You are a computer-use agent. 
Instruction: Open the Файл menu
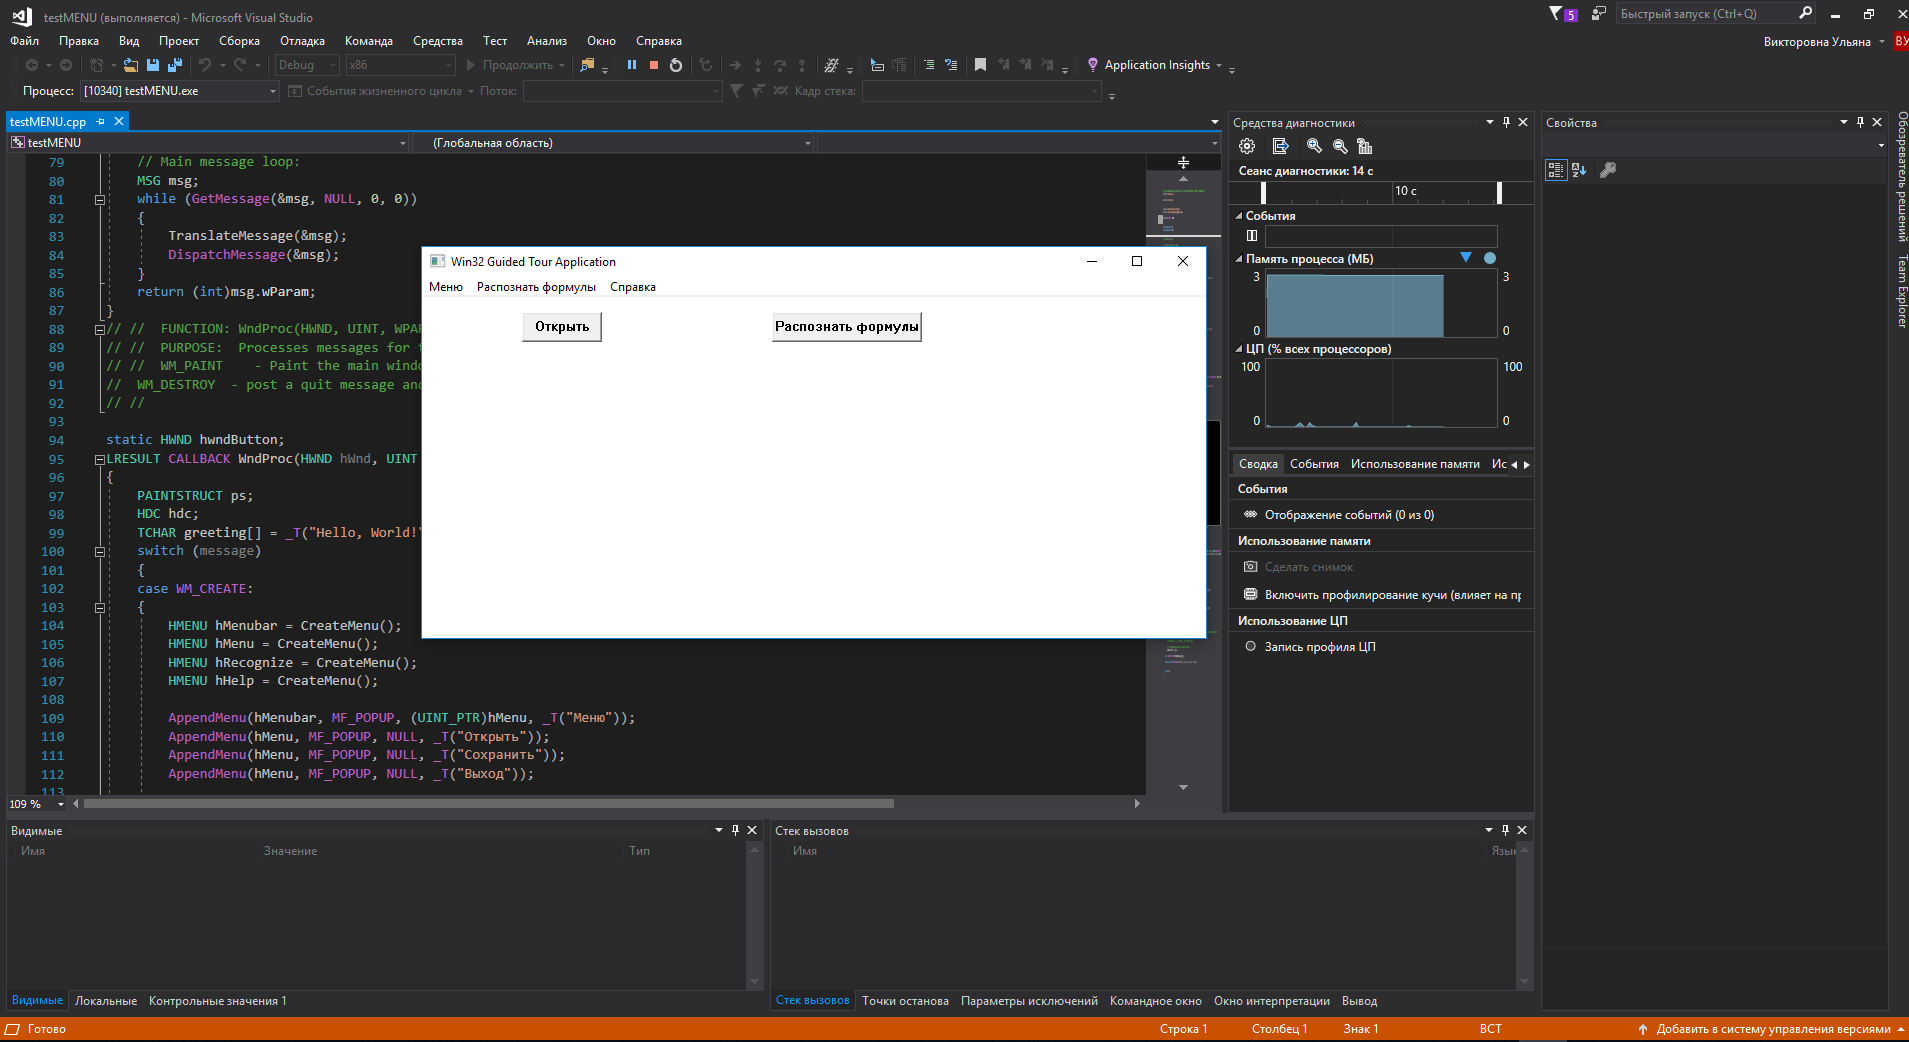[x=25, y=41]
